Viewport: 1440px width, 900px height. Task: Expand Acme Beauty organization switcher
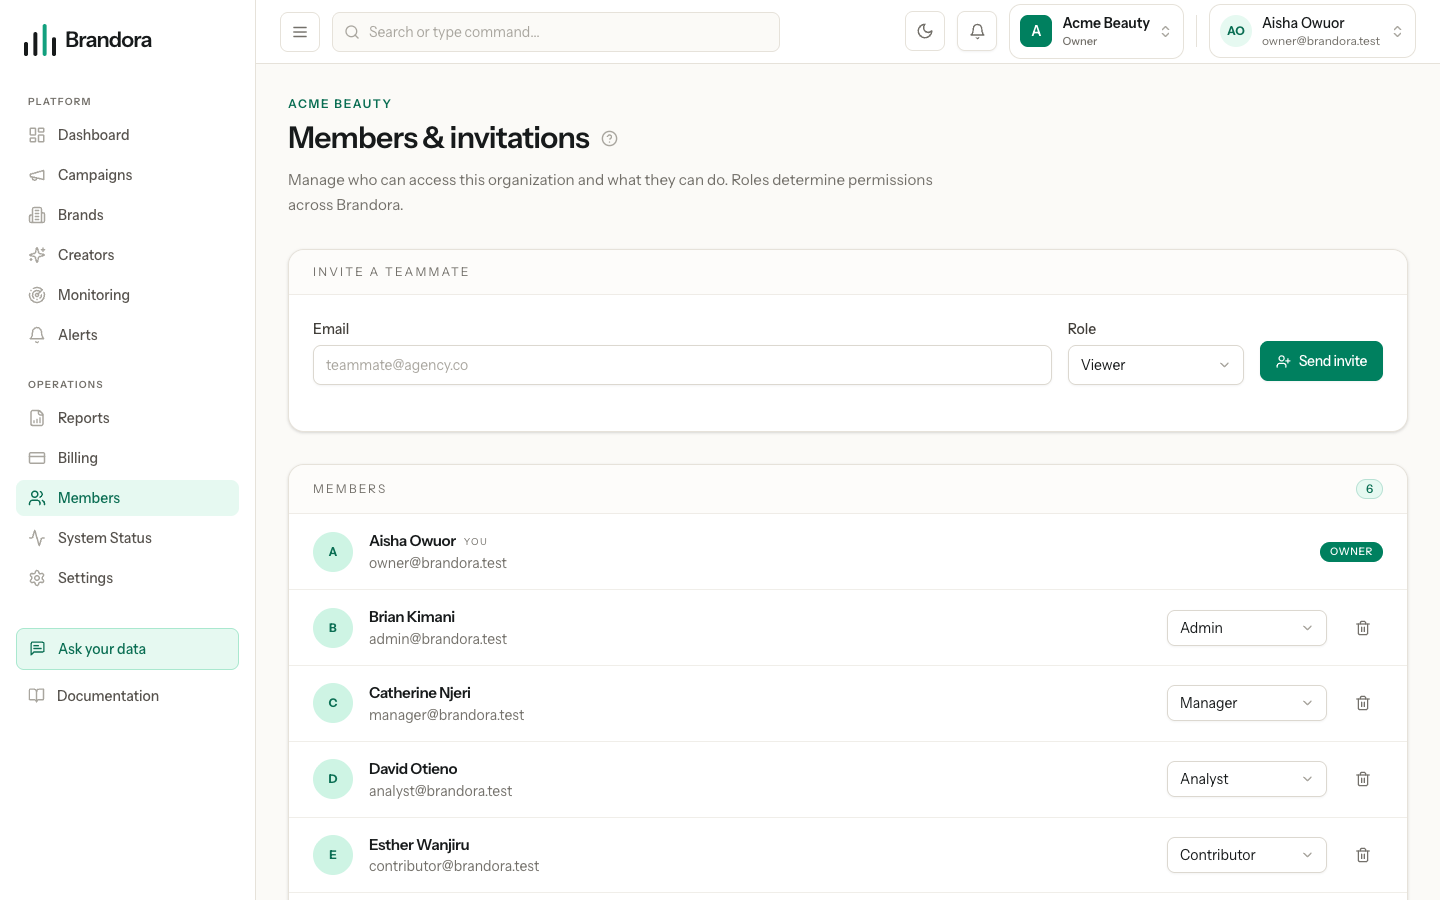click(1096, 31)
